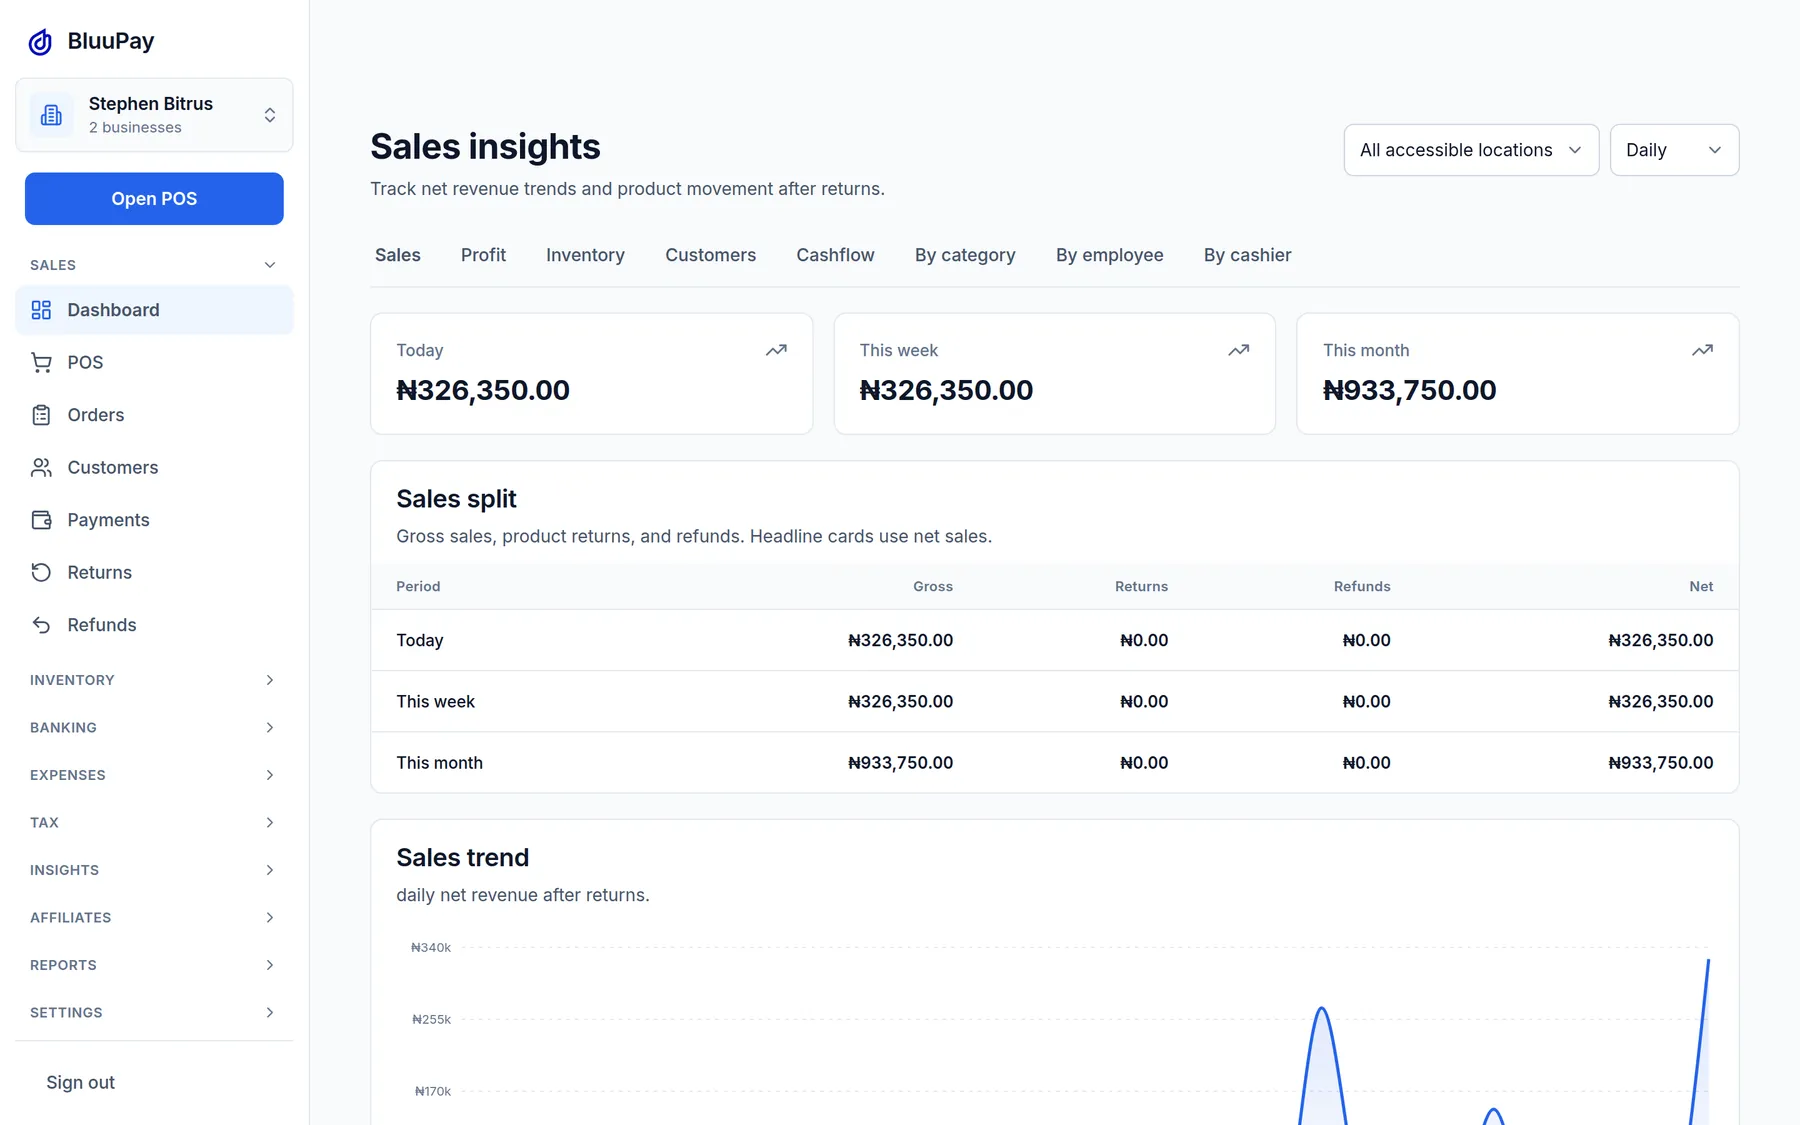The height and width of the screenshot is (1125, 1800).
Task: Switch to the By cashier tab
Action: (x=1248, y=255)
